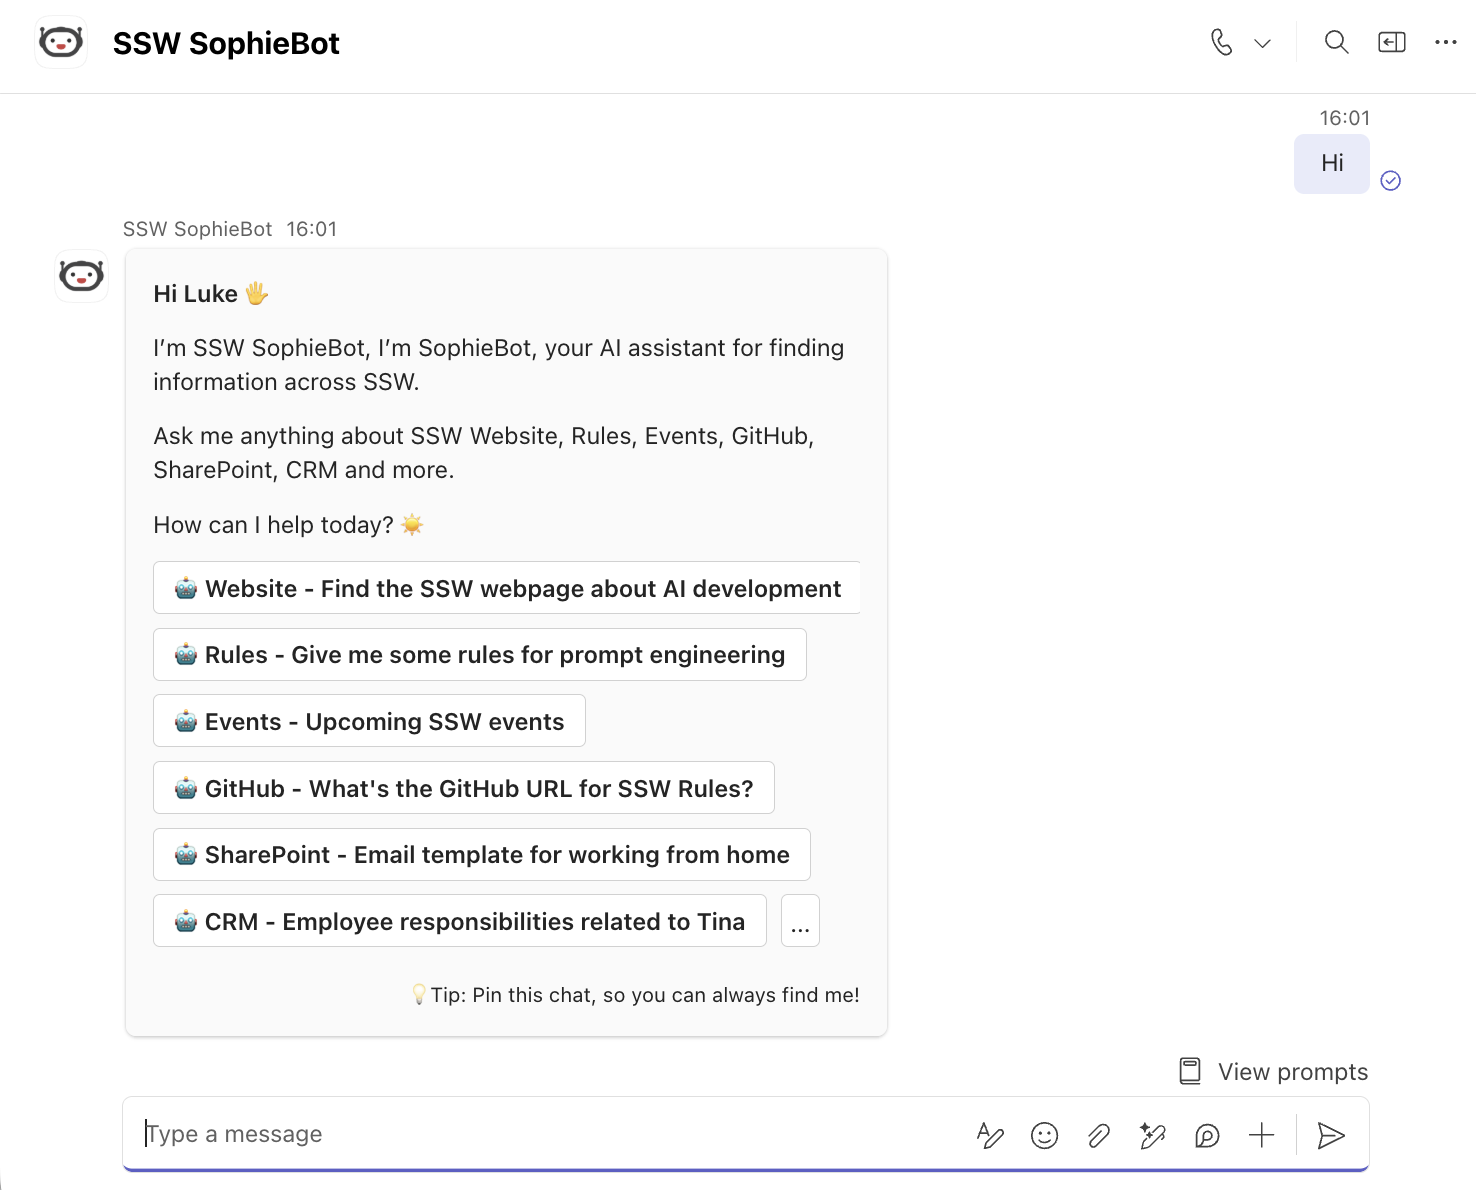This screenshot has height=1190, width=1476.
Task: Click the compose with AI wand icon
Action: point(1153,1135)
